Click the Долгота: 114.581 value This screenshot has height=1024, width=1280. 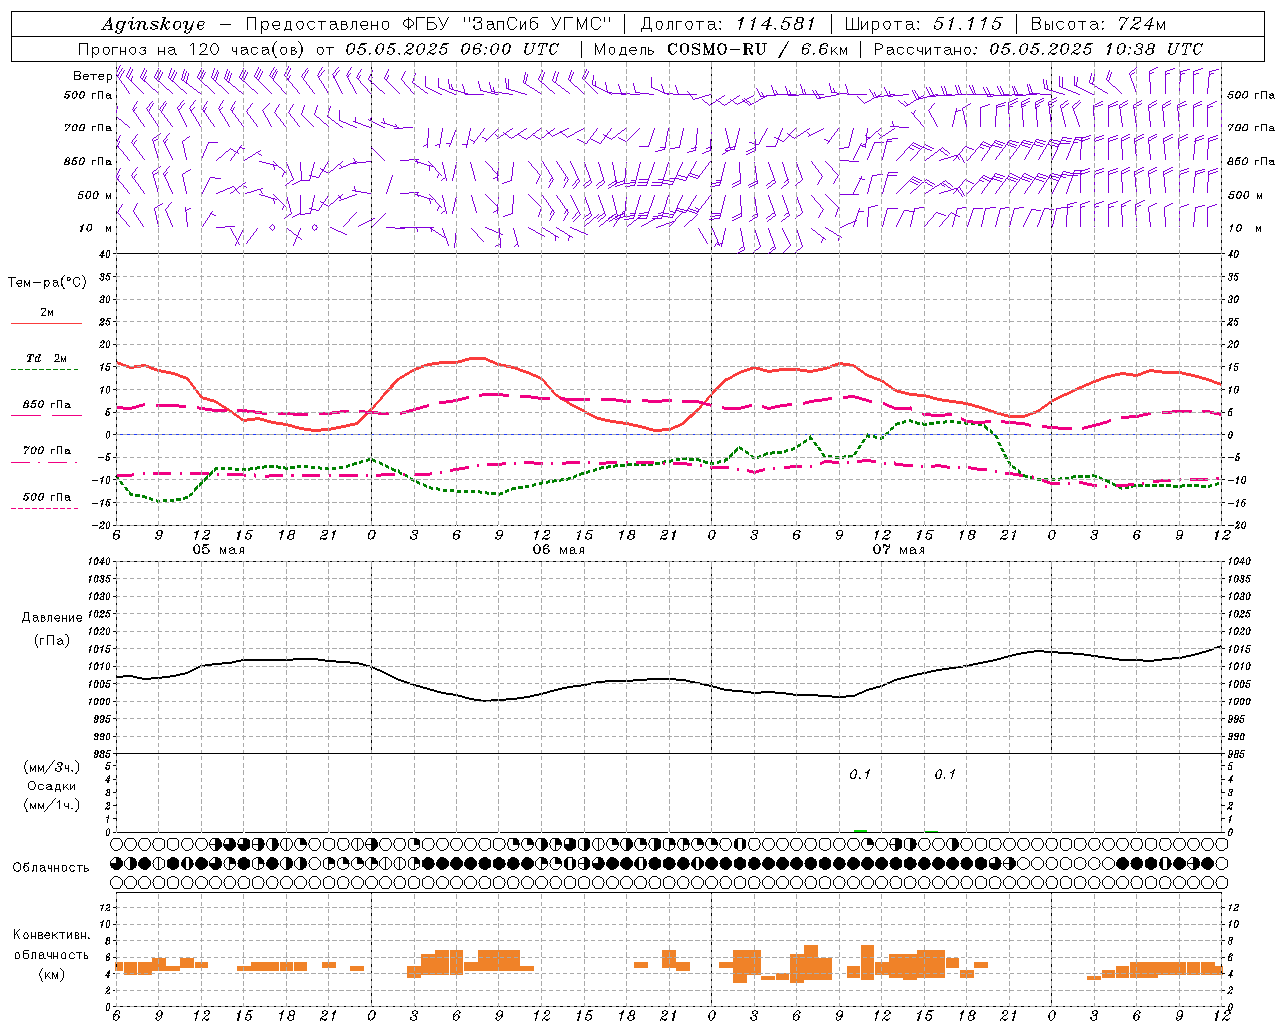coord(728,24)
